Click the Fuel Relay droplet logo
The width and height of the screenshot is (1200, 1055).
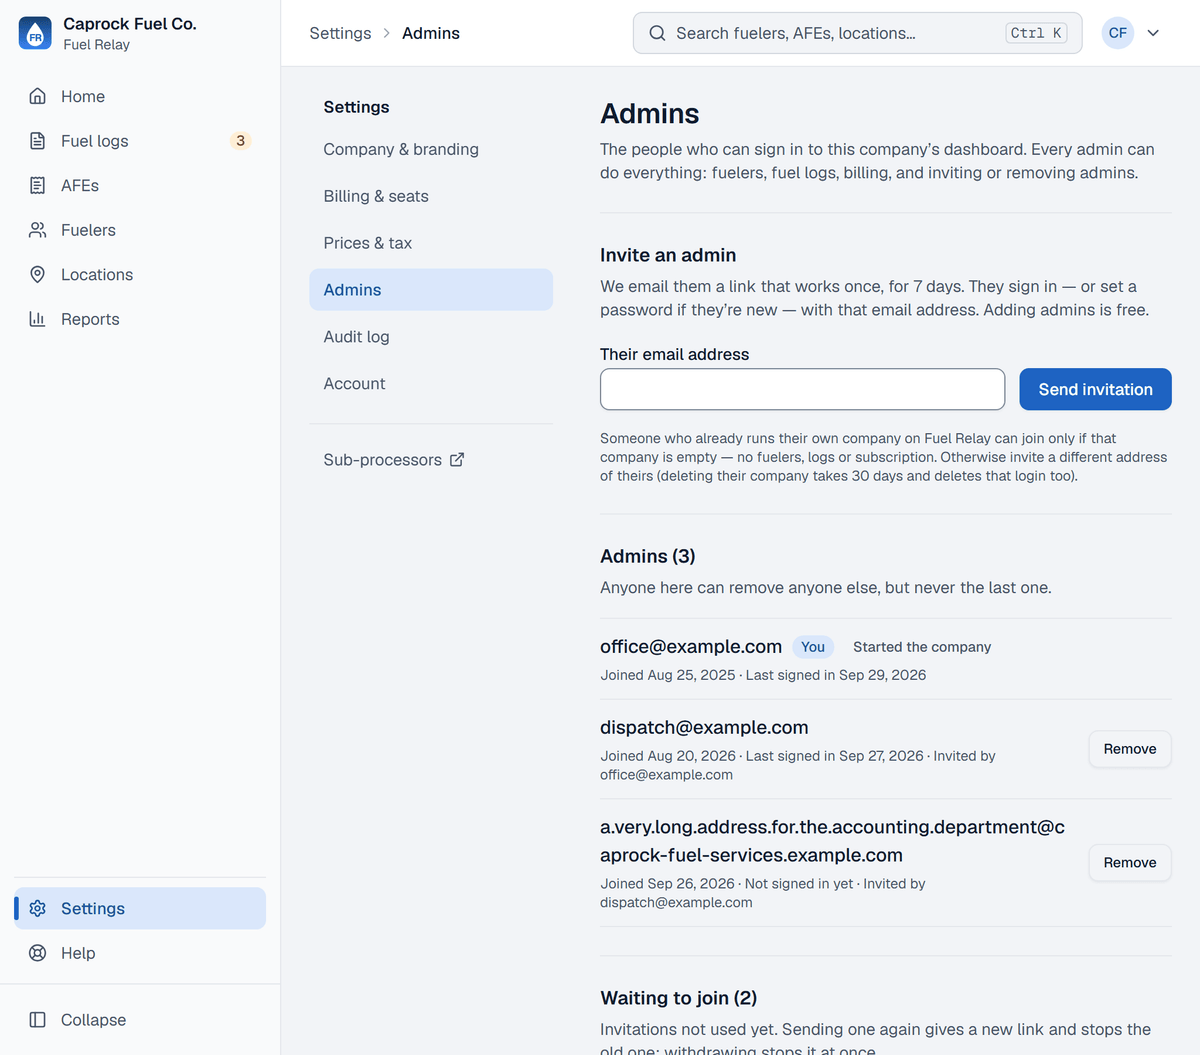pyautogui.click(x=35, y=33)
